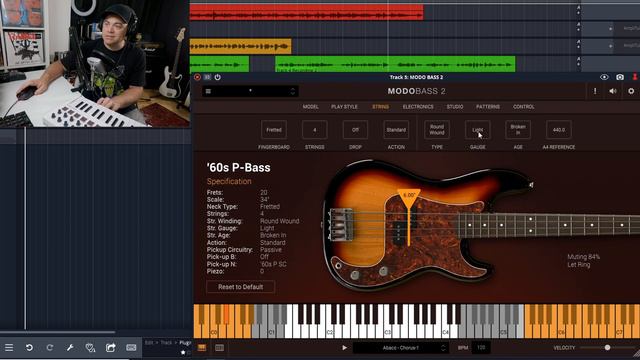Select the grid view icon next to keyboard icon
Screen dimensions: 640x360
220,348
